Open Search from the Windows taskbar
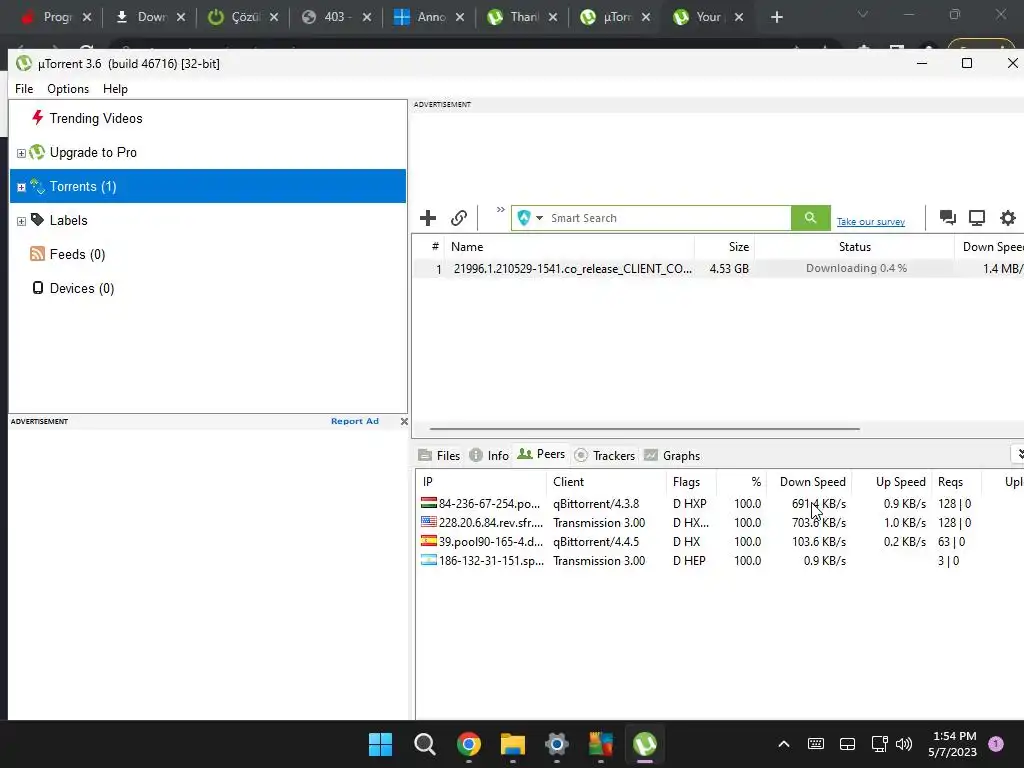The image size is (1024, 768). [424, 744]
